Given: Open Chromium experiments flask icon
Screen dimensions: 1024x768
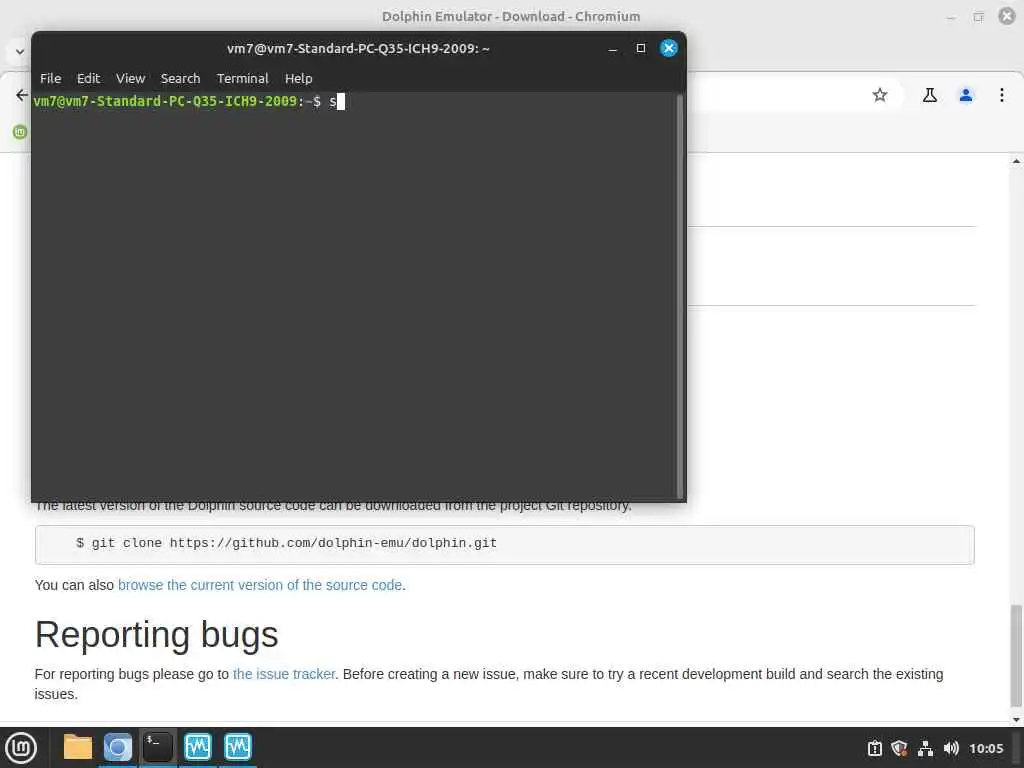Looking at the screenshot, I should pos(929,95).
